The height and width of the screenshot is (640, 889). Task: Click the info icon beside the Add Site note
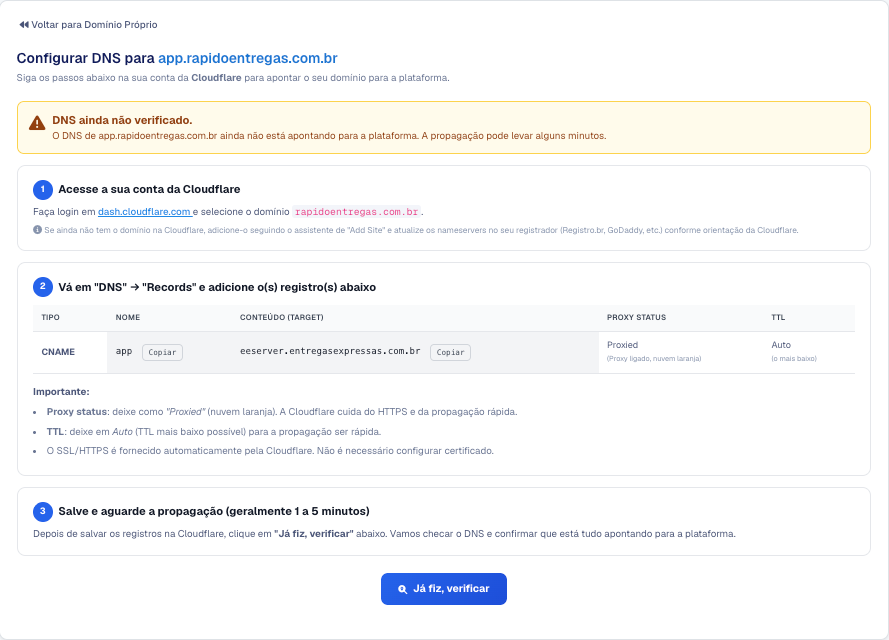(37, 230)
